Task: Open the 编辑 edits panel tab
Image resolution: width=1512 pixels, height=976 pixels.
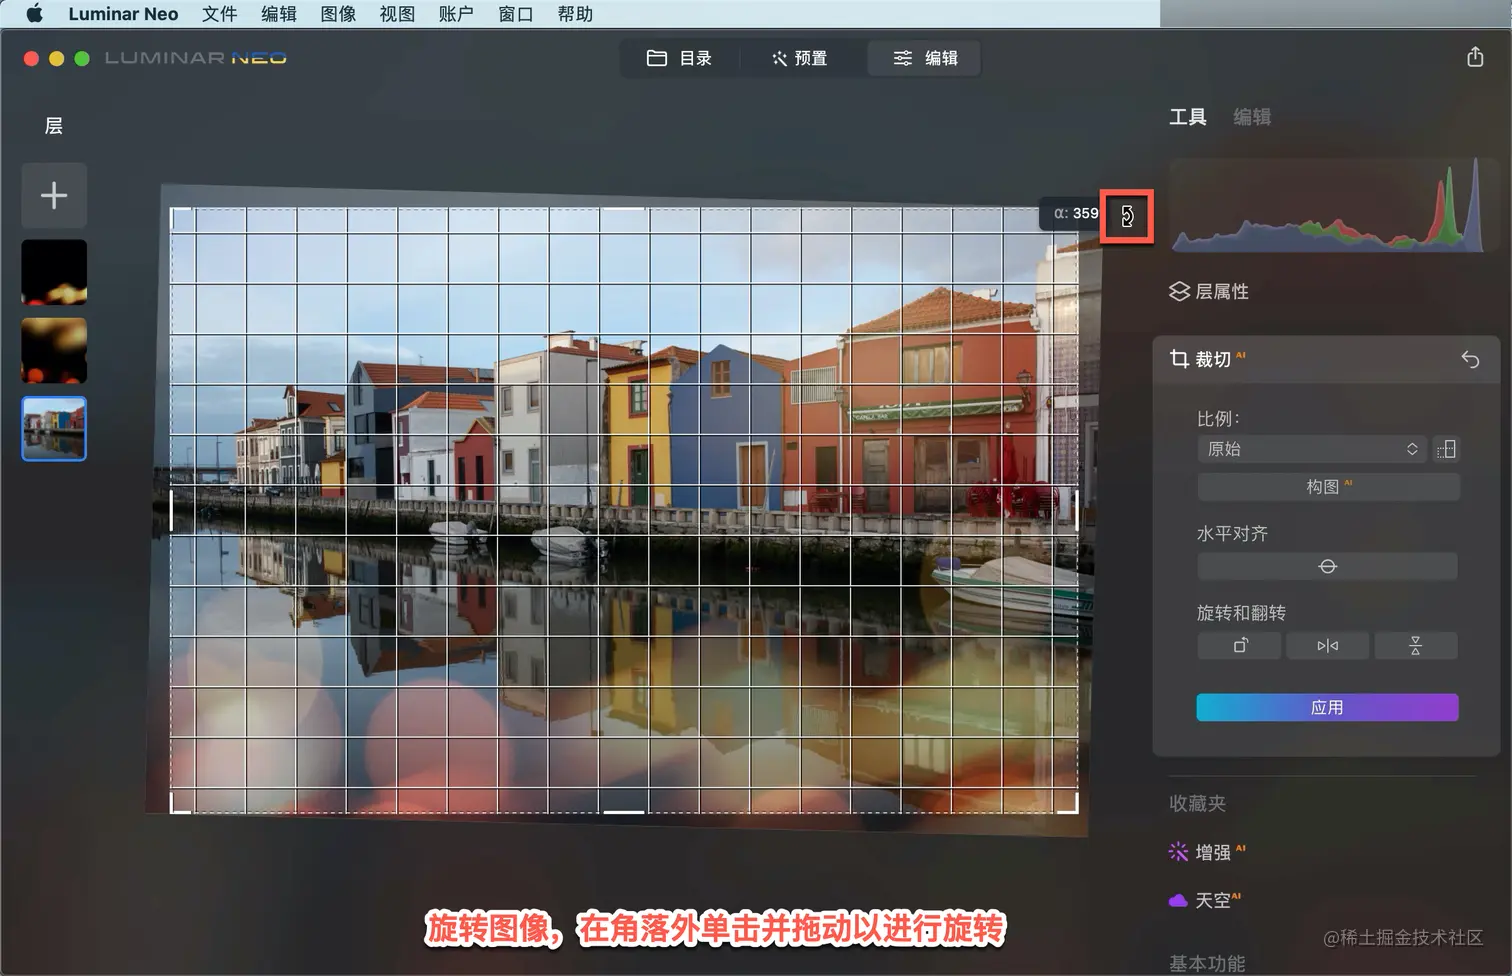Action: [1252, 117]
